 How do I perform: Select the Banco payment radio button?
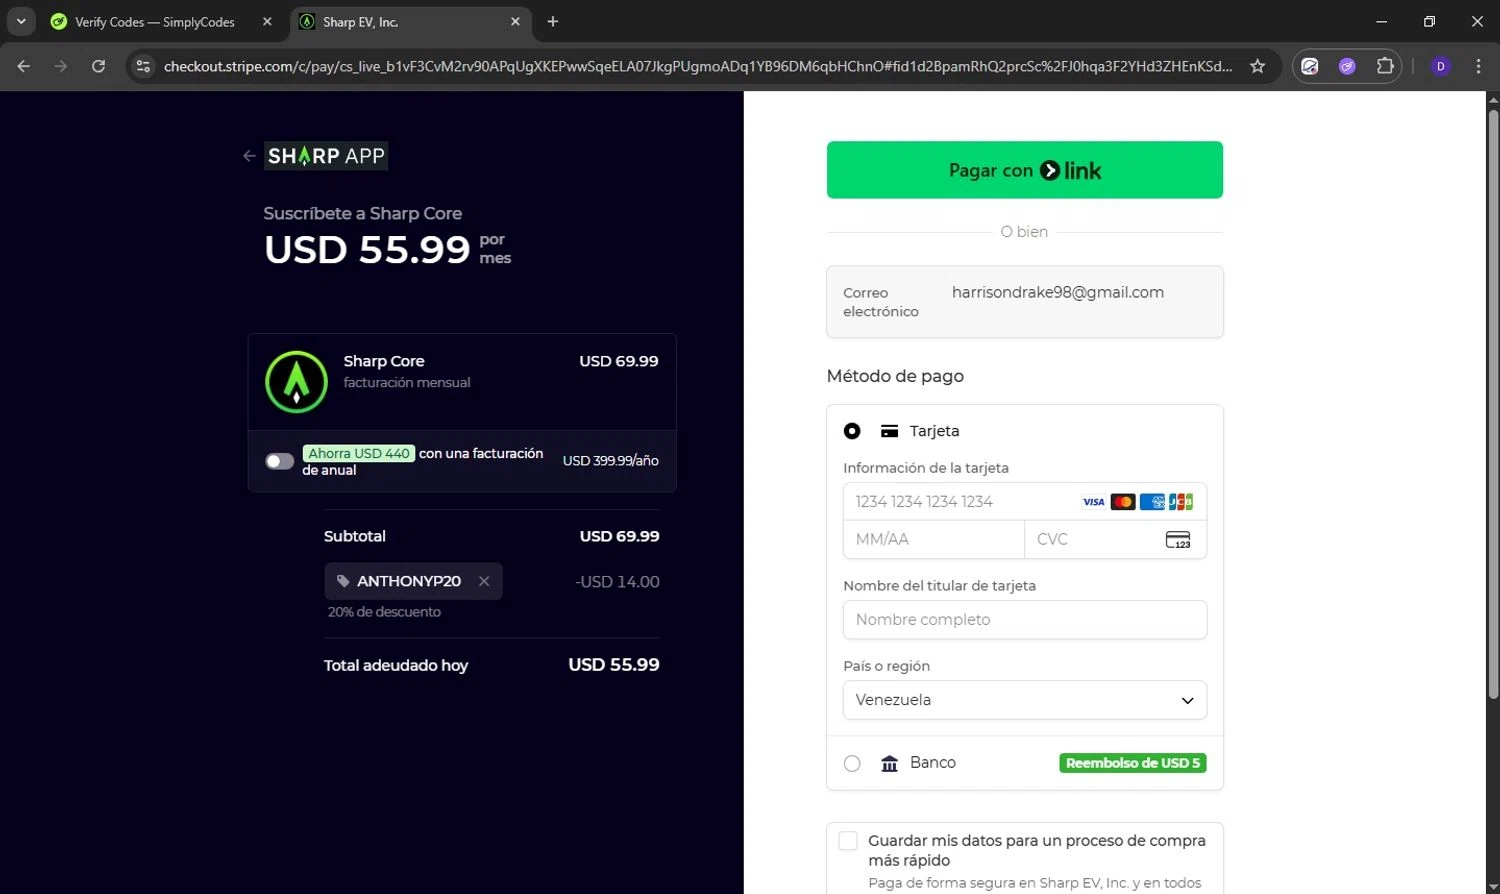coord(852,763)
